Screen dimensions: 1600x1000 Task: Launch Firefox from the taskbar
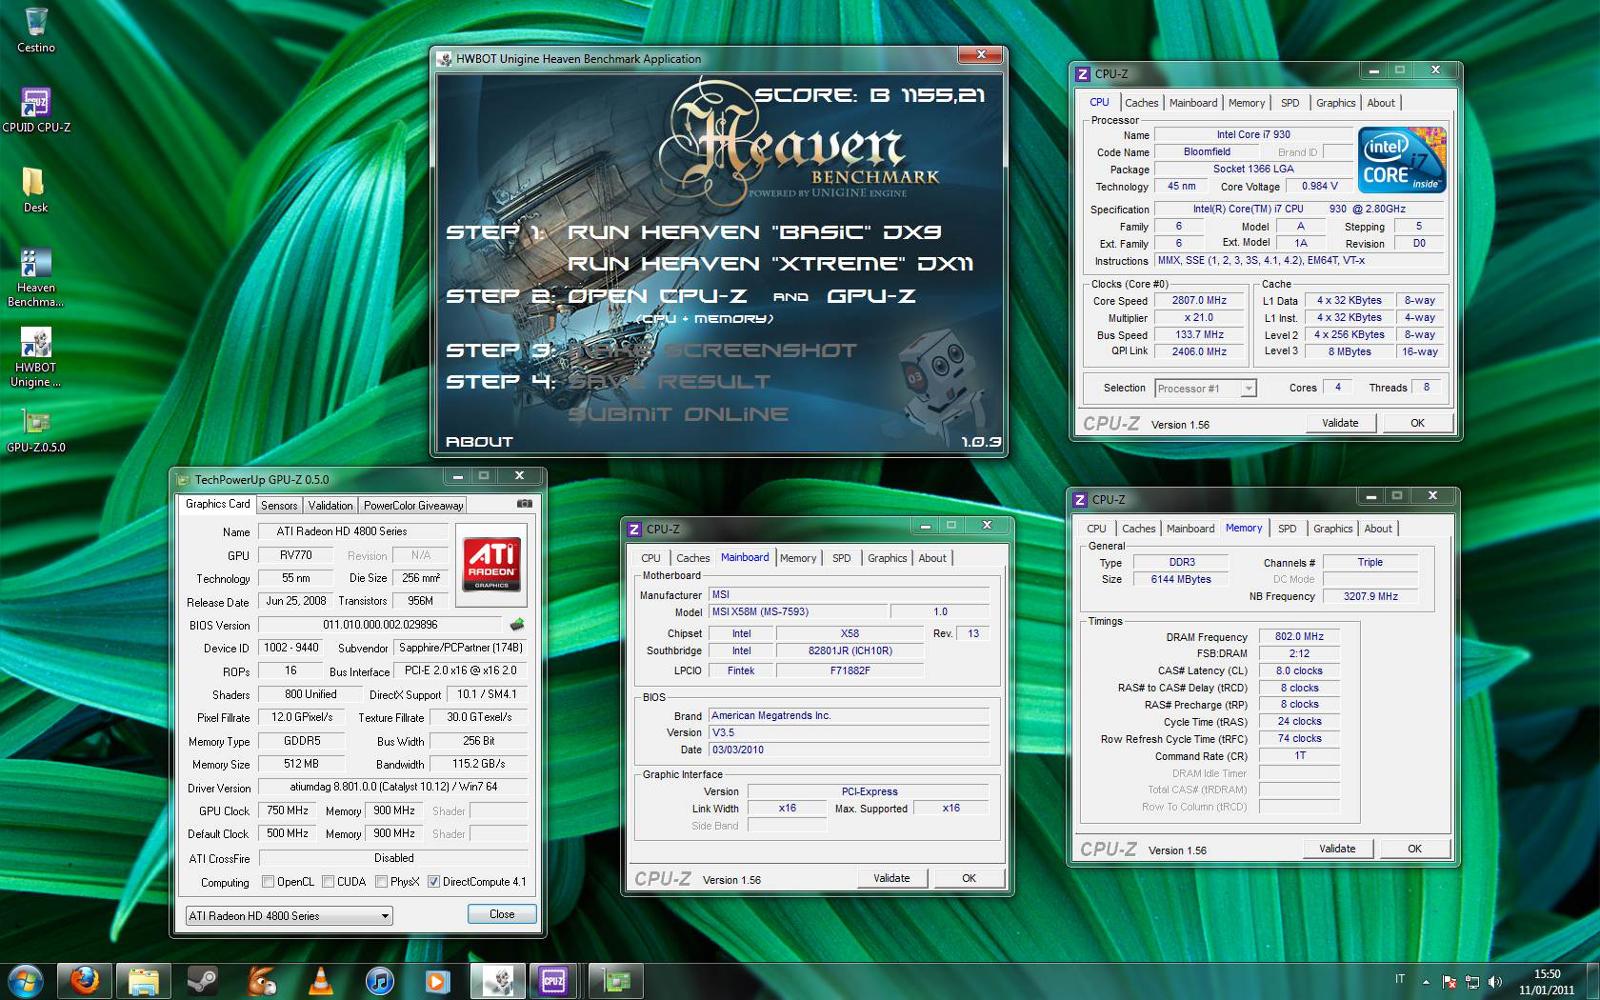[84, 981]
